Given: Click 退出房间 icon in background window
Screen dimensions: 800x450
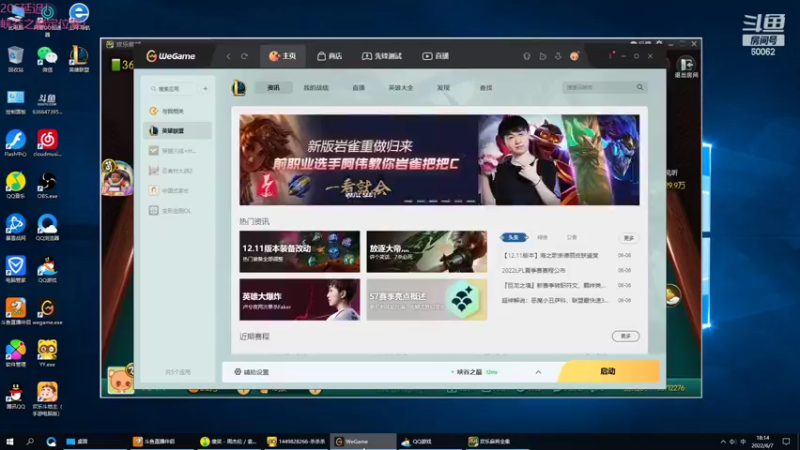Looking at the screenshot, I should [x=686, y=67].
